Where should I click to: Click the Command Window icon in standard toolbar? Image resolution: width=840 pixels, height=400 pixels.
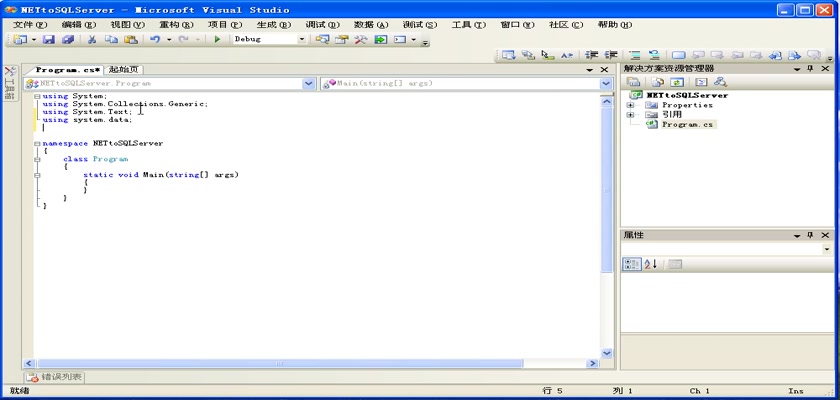(x=400, y=40)
